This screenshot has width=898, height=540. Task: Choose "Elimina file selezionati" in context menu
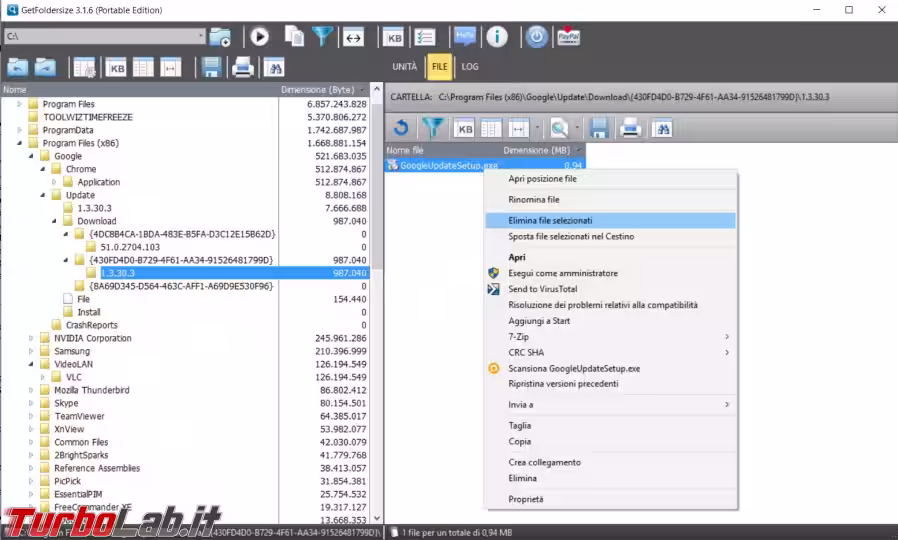click(550, 220)
